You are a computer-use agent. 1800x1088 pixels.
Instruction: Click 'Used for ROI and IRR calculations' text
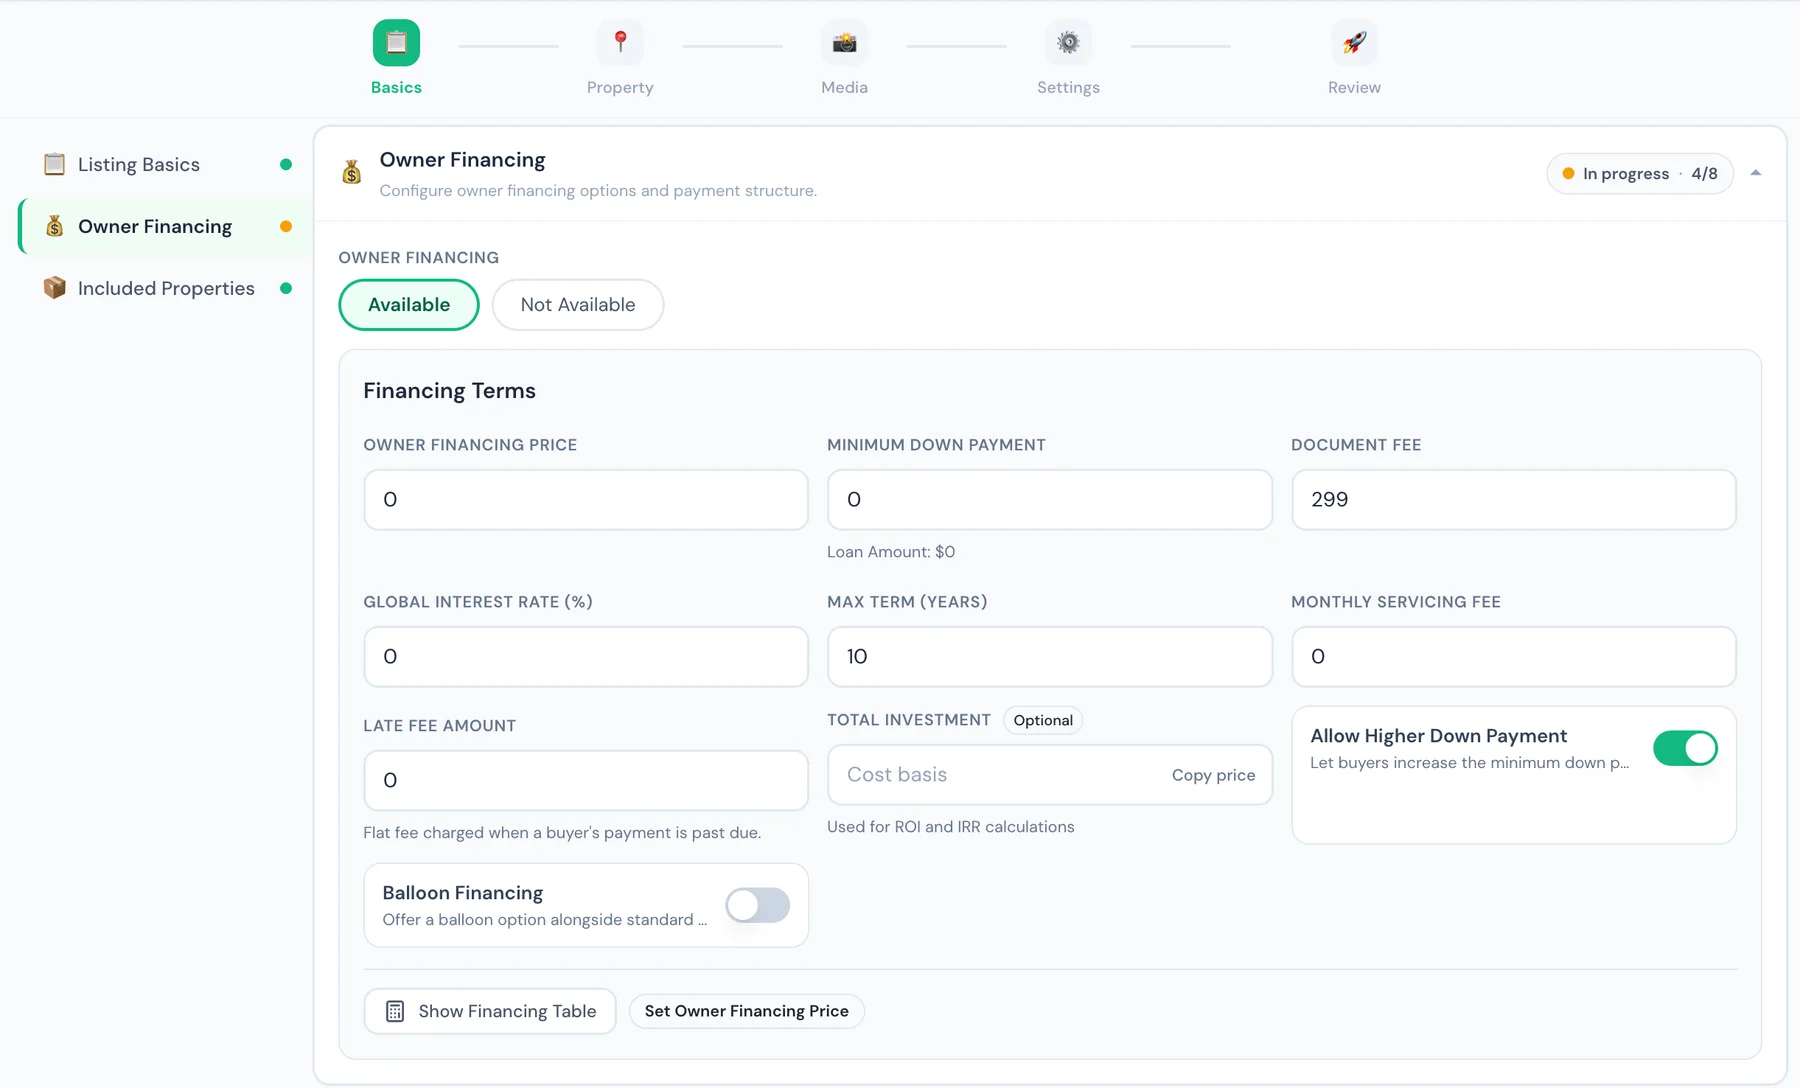(951, 827)
